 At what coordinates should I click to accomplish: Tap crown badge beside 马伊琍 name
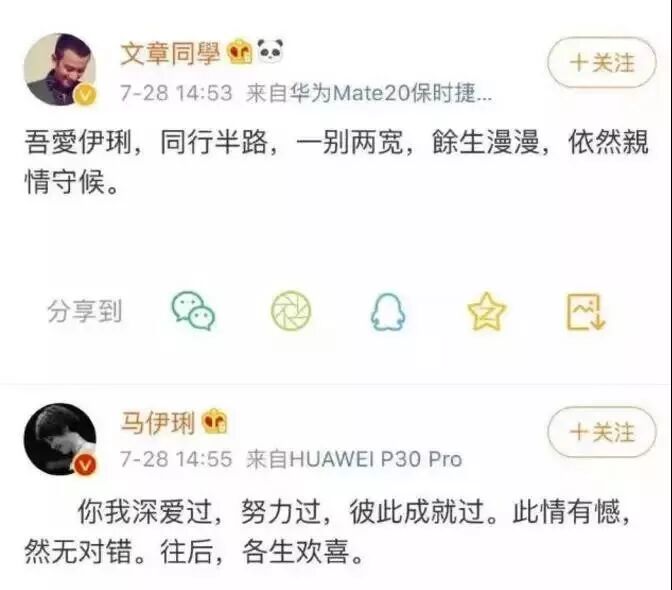(x=214, y=421)
